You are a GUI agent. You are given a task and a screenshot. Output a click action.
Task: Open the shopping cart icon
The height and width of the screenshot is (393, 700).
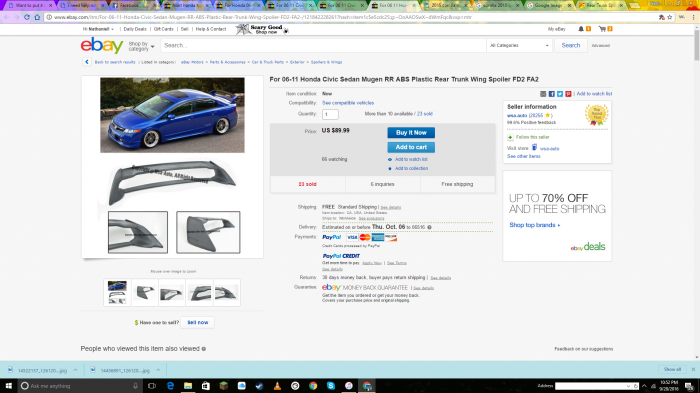click(602, 29)
